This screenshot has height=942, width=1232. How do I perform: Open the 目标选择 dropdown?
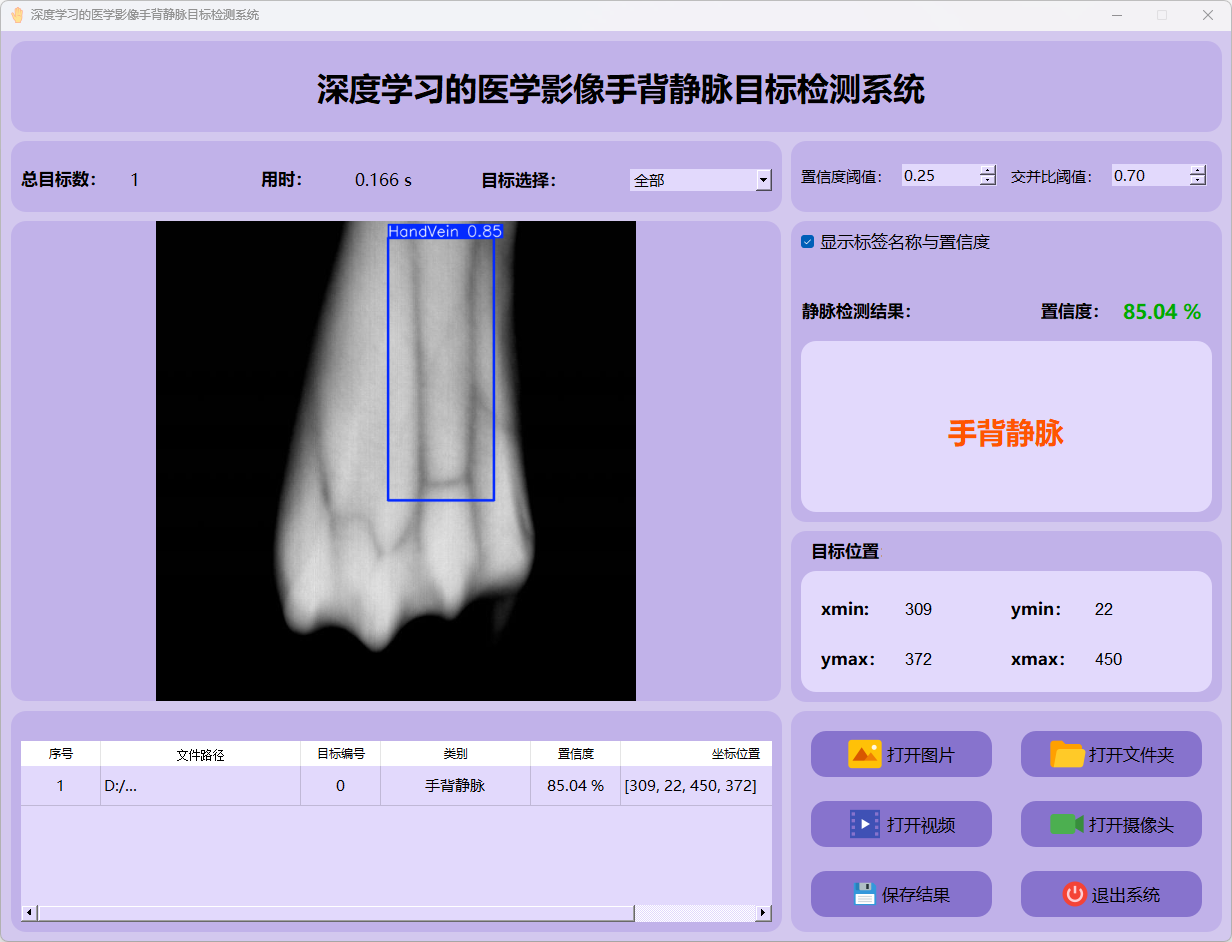click(763, 180)
